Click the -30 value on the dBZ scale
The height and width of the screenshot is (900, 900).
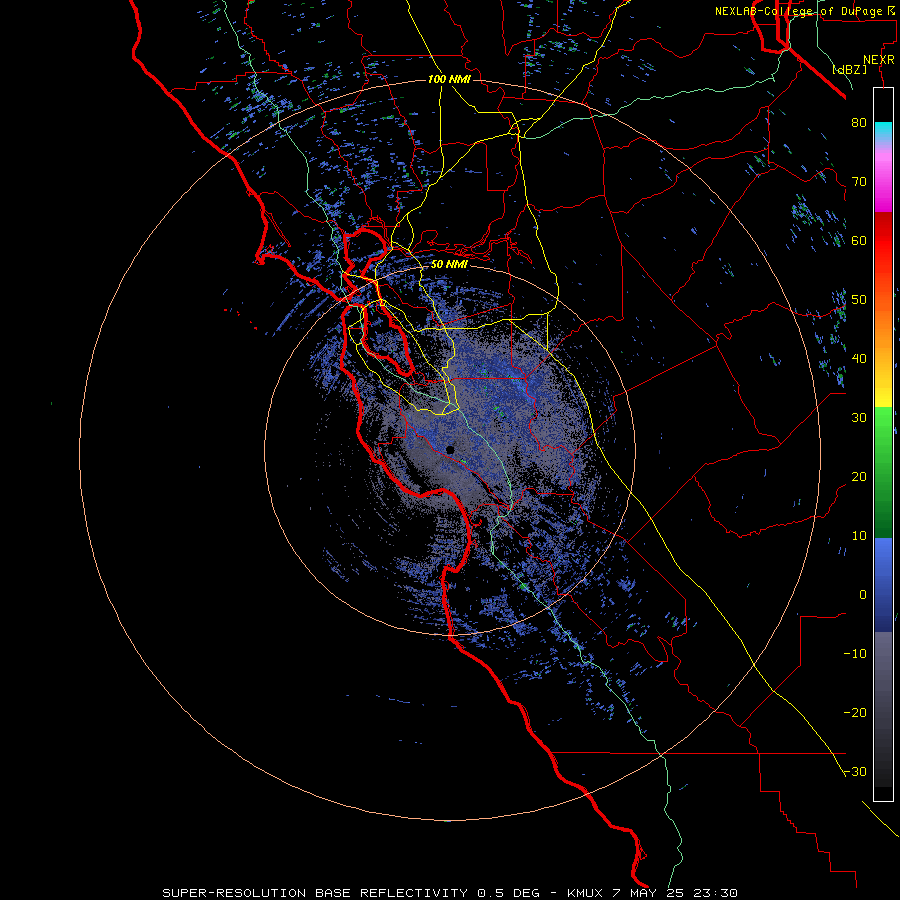tap(855, 772)
